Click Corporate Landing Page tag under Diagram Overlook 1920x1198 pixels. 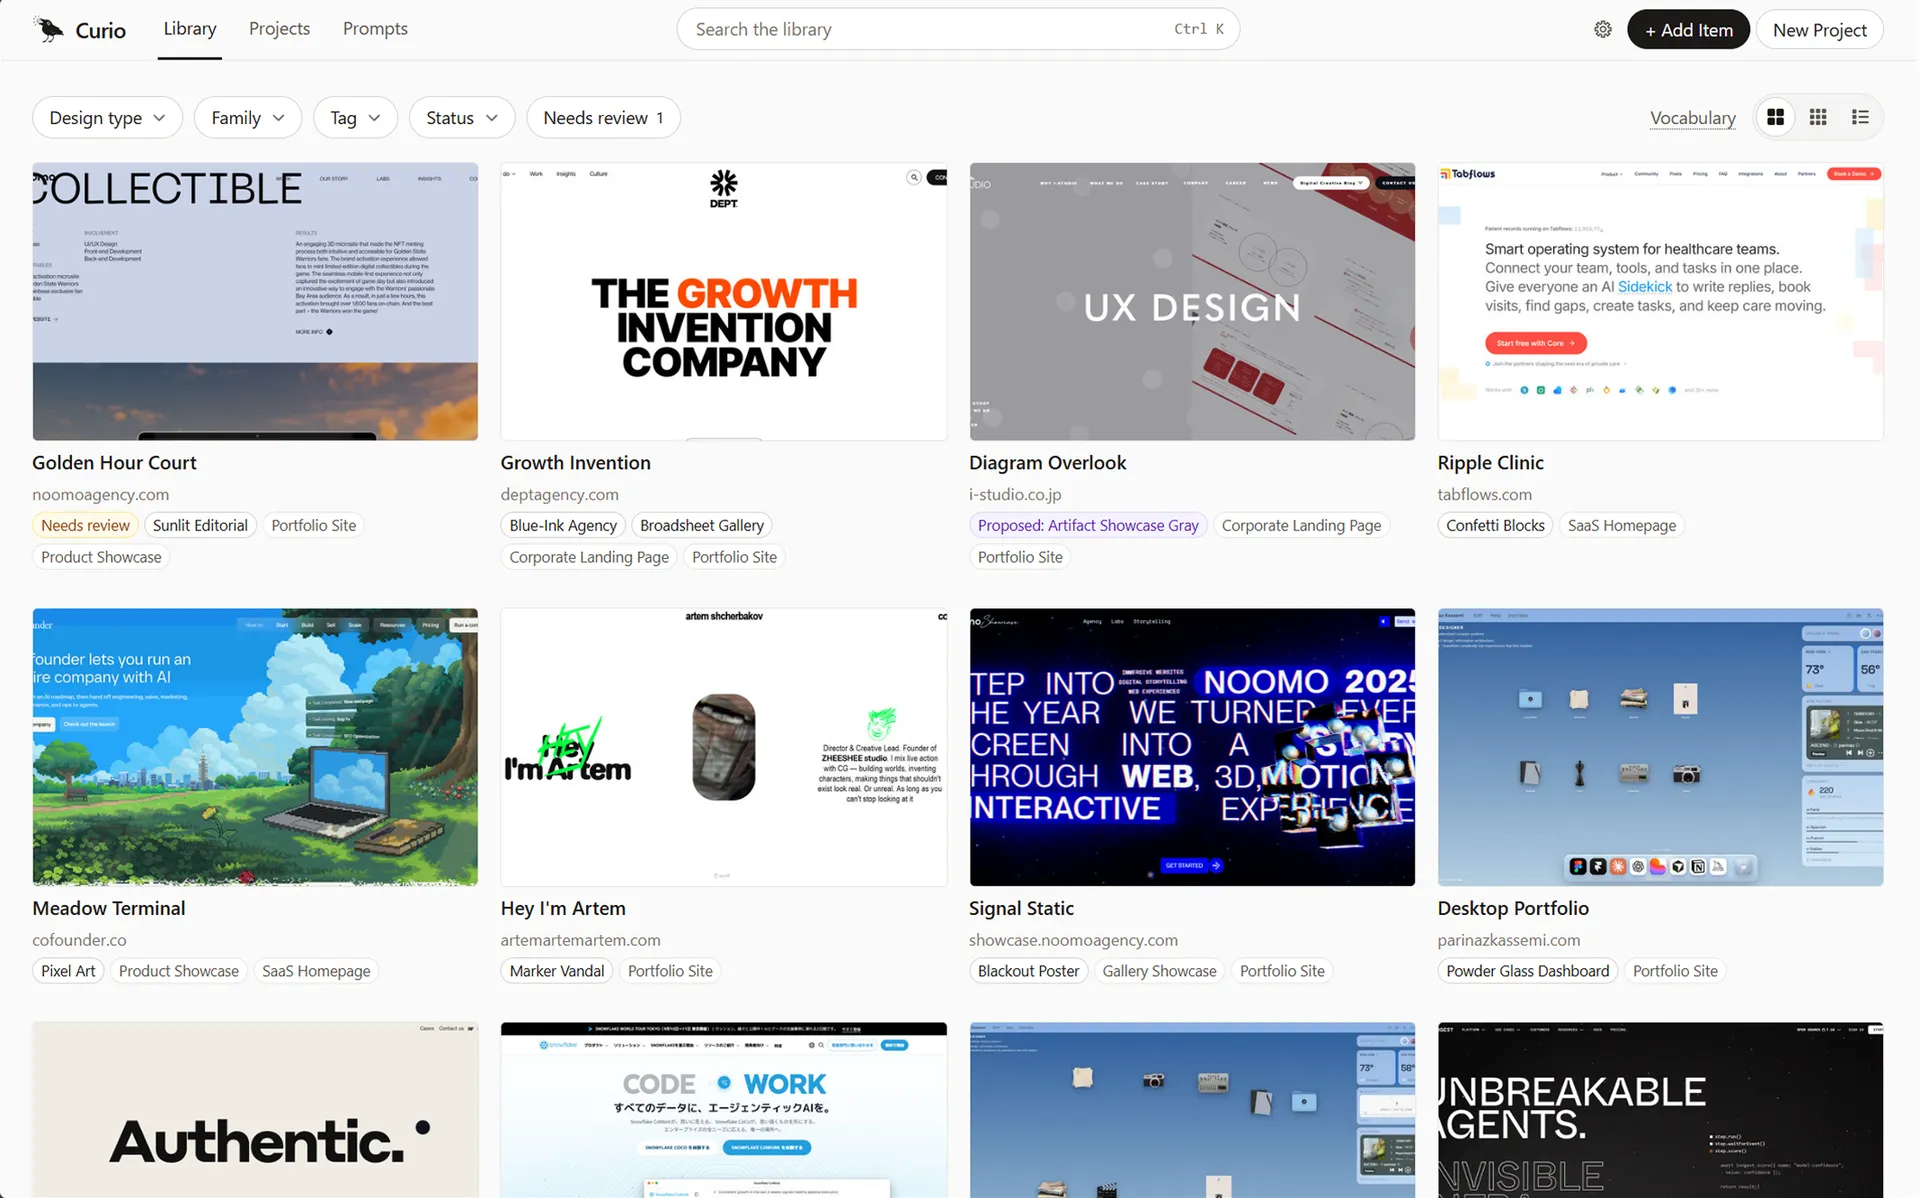pos(1301,525)
